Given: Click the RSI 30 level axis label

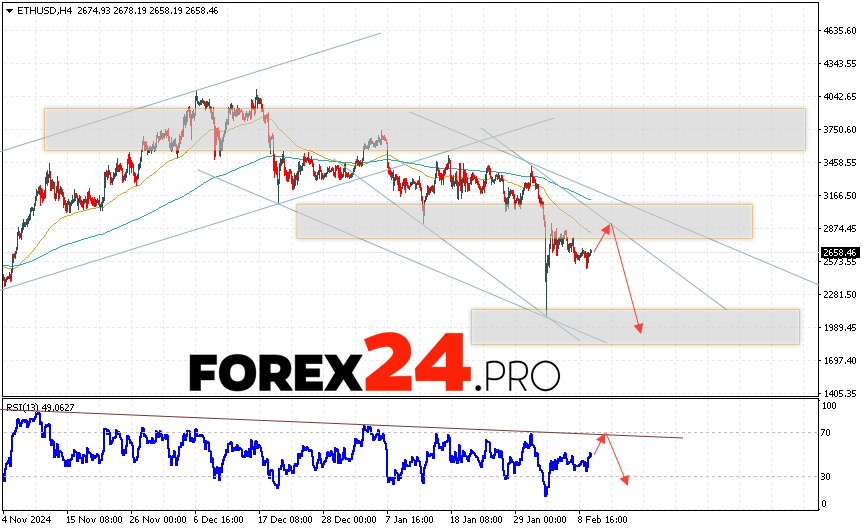Looking at the screenshot, I should pos(828,476).
